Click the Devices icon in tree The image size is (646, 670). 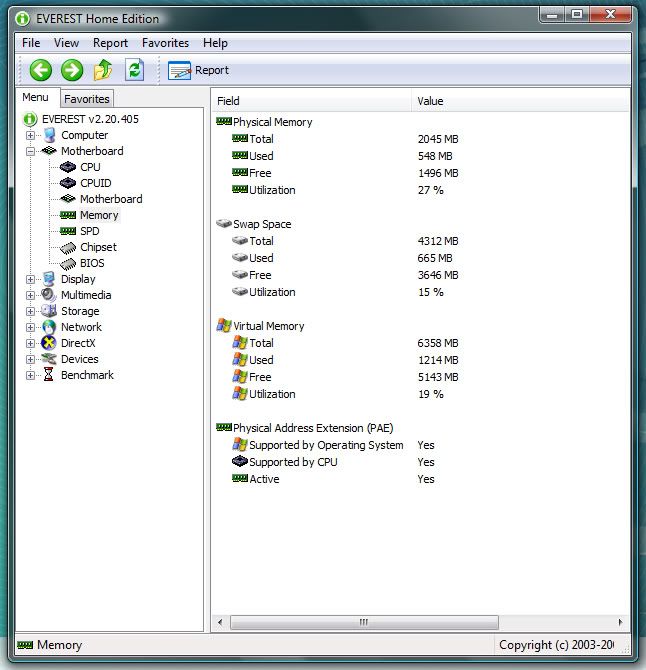tap(49, 359)
